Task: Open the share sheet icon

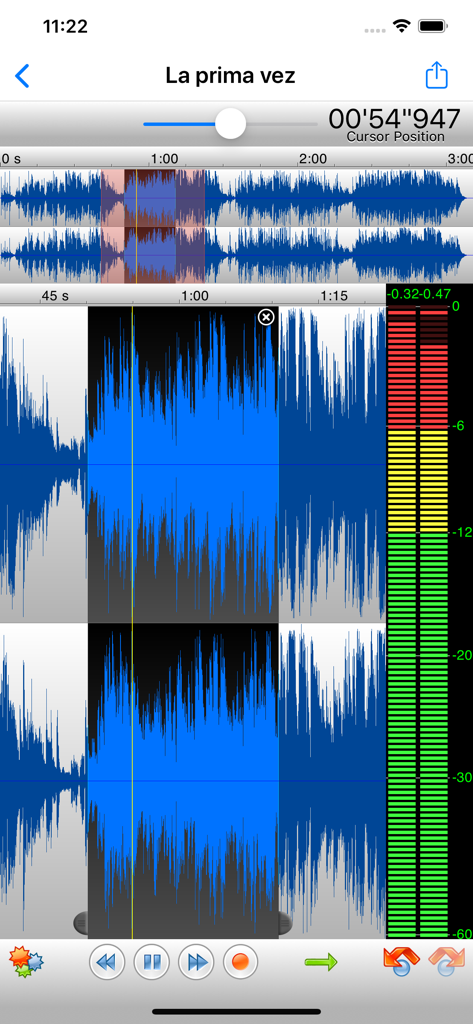Action: coord(436,75)
